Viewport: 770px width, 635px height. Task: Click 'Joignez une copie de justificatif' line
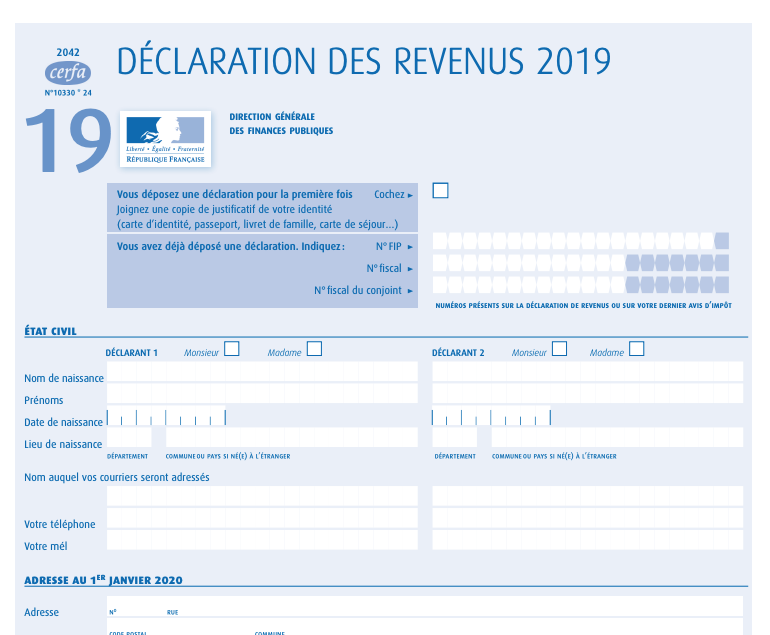(224, 209)
